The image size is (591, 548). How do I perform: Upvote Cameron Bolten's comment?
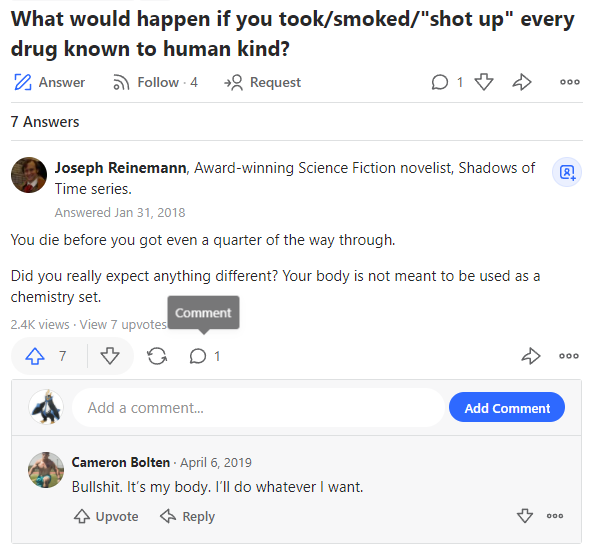[106, 516]
